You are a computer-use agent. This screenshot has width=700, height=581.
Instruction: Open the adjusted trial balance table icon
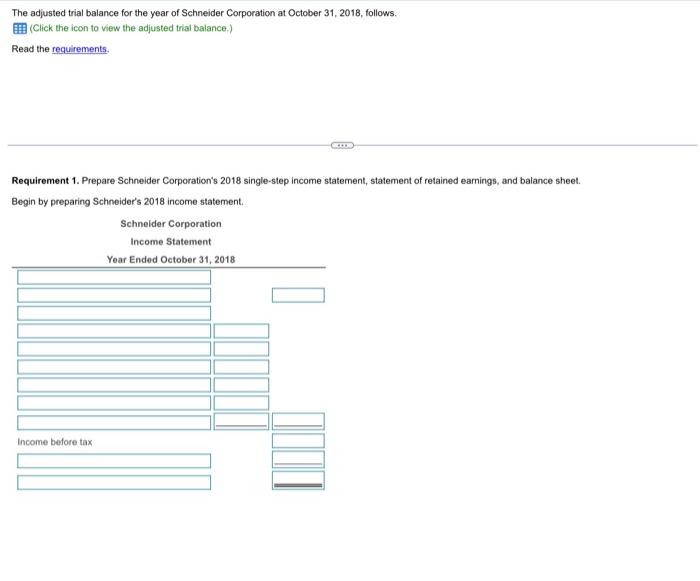(x=20, y=28)
